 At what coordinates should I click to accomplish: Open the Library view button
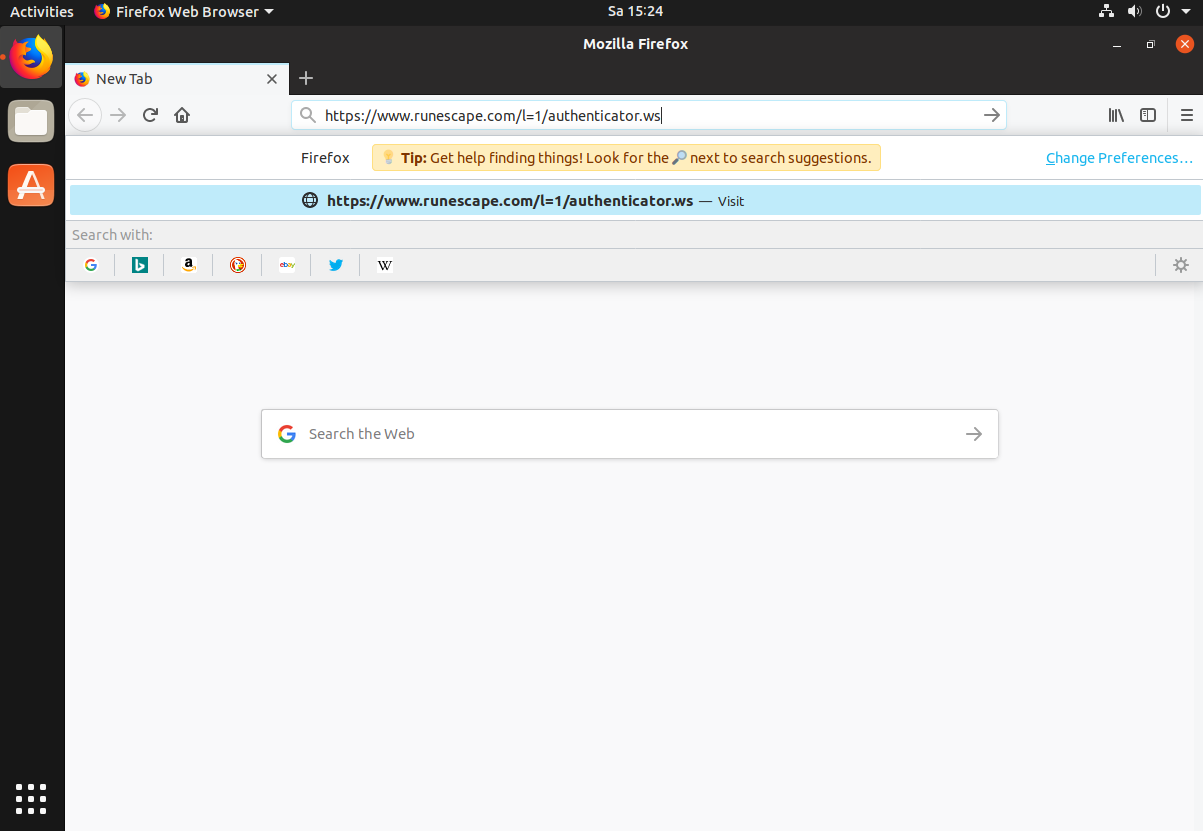[1116, 115]
